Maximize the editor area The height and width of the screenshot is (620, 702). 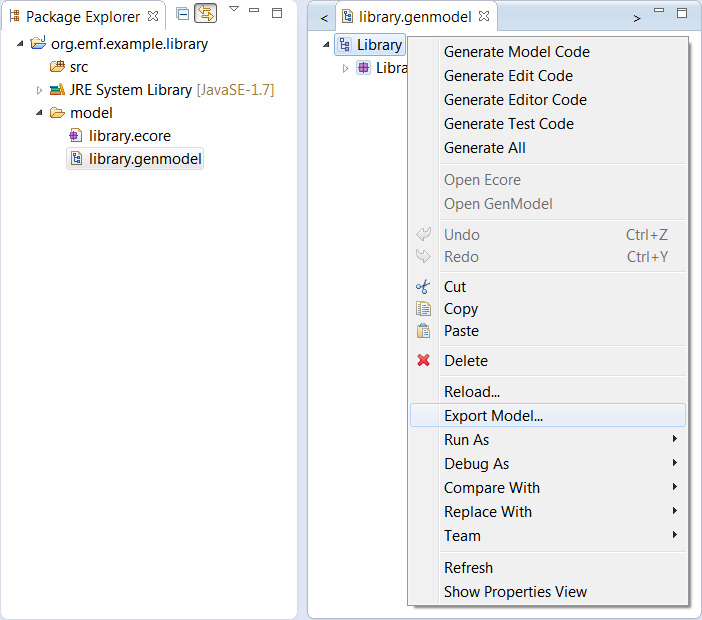coord(682,13)
